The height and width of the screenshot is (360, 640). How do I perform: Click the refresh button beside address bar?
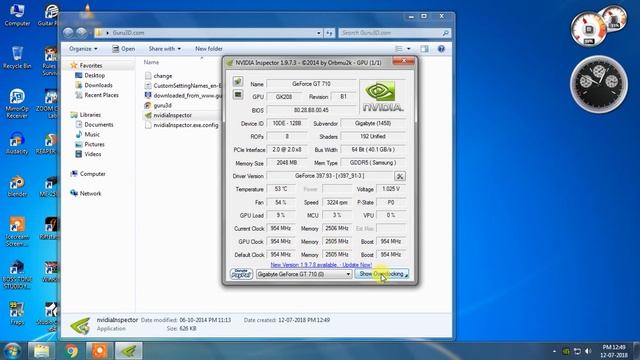(329, 33)
